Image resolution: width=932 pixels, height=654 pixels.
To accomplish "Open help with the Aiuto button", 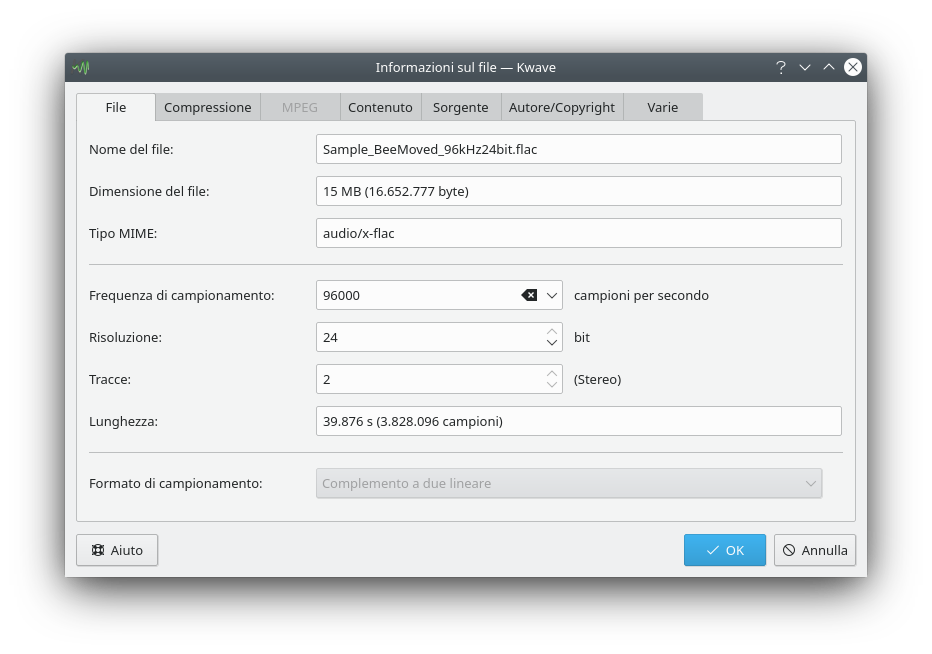I will (x=117, y=550).
